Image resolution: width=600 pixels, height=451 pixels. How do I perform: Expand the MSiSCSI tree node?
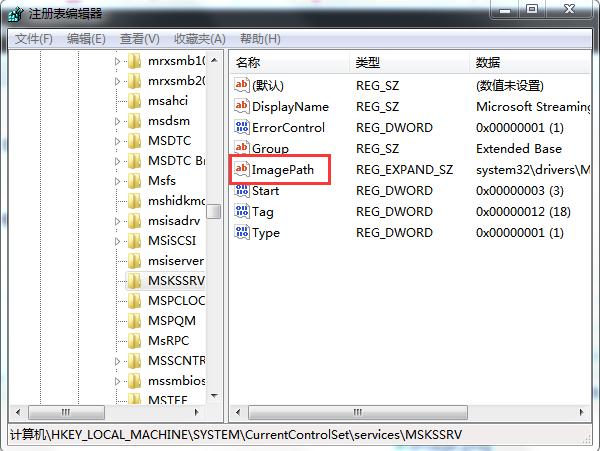[117, 241]
